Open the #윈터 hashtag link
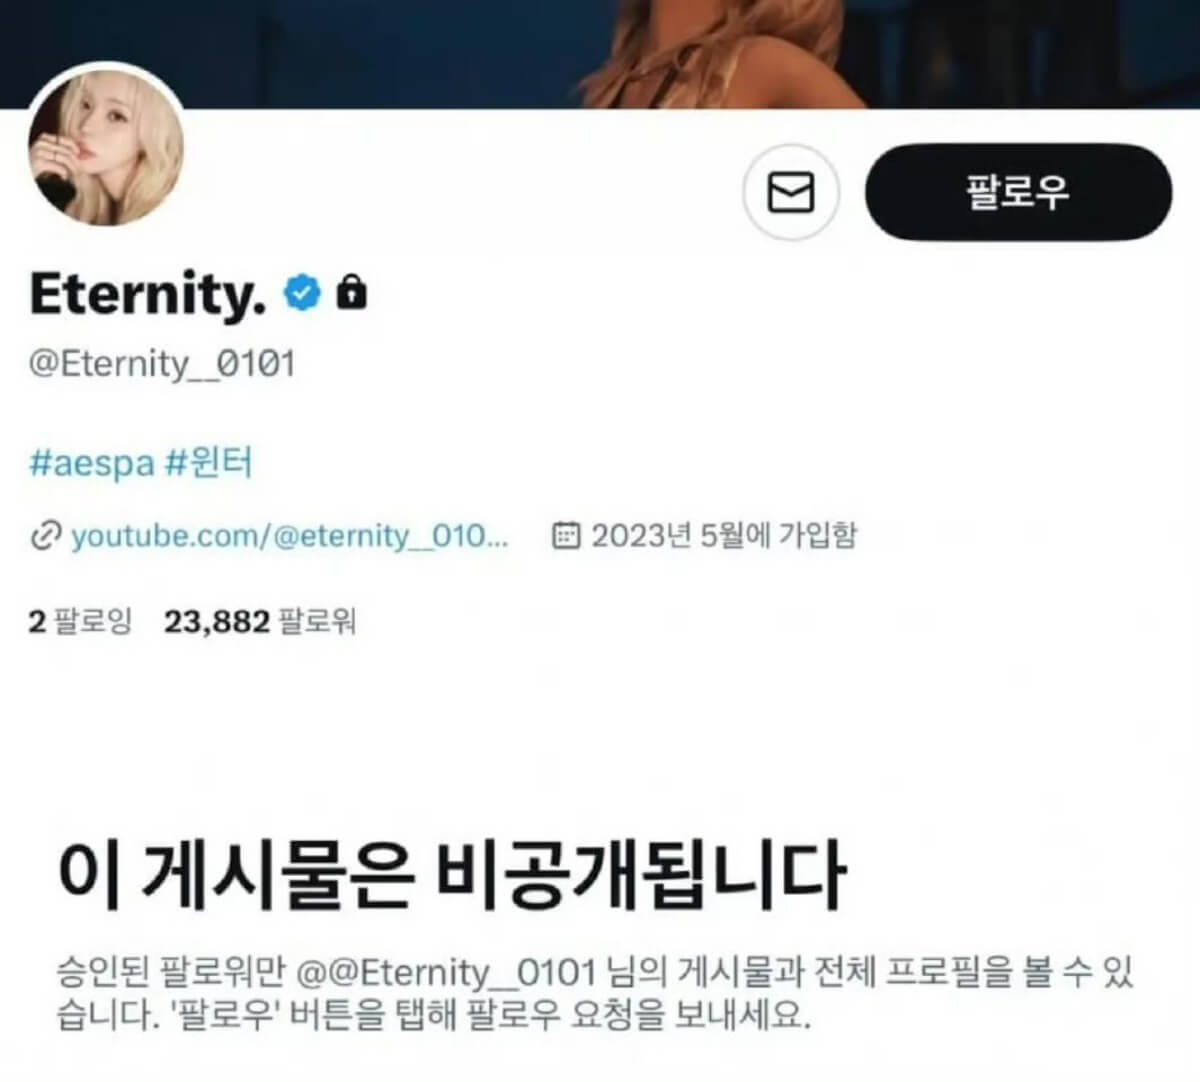Viewport: 1200px width, 1082px height. tap(209, 464)
